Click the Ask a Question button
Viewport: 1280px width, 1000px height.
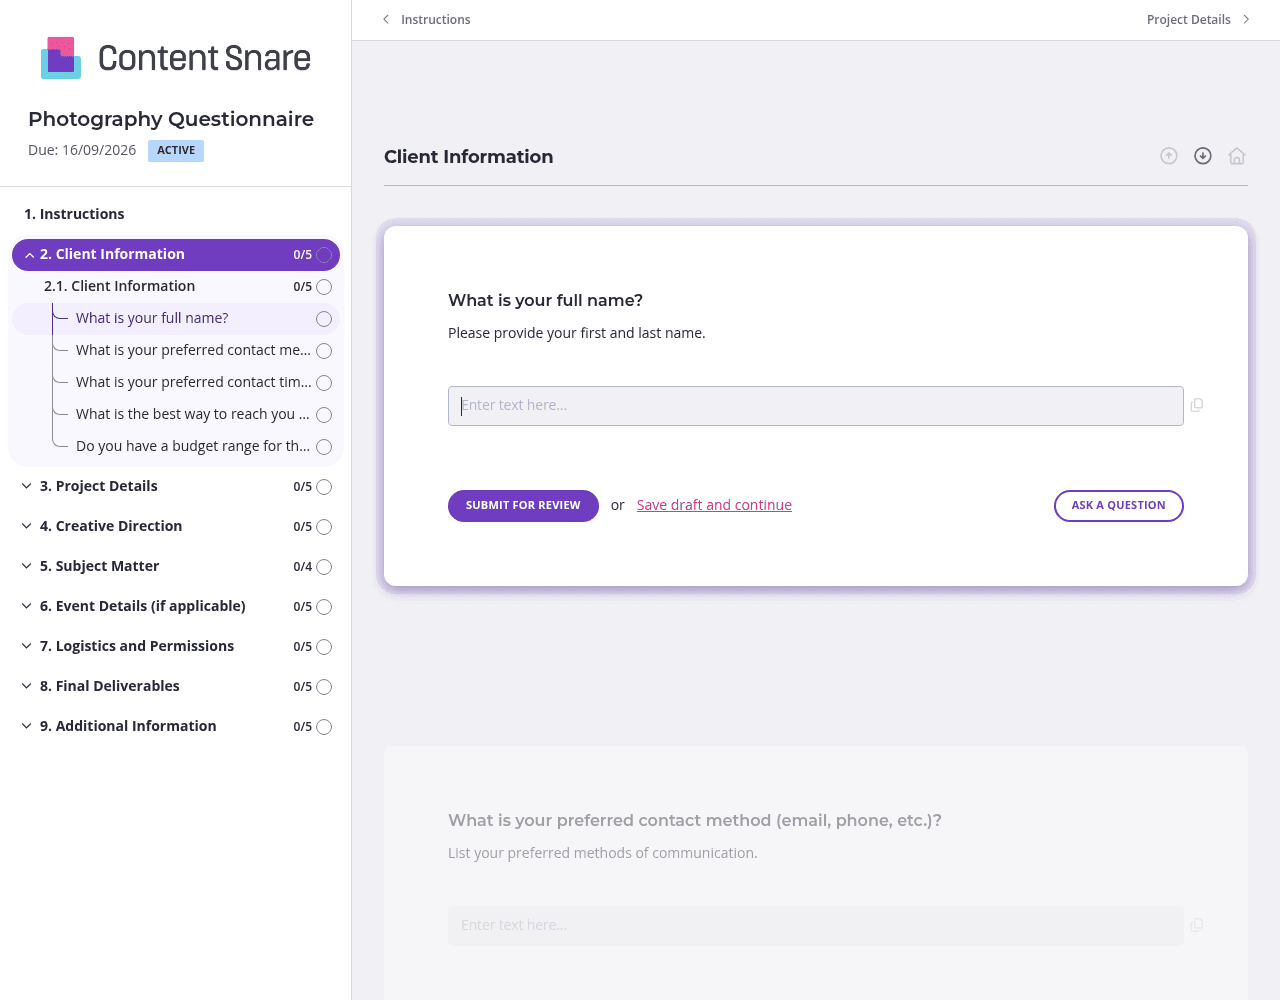tap(1118, 506)
